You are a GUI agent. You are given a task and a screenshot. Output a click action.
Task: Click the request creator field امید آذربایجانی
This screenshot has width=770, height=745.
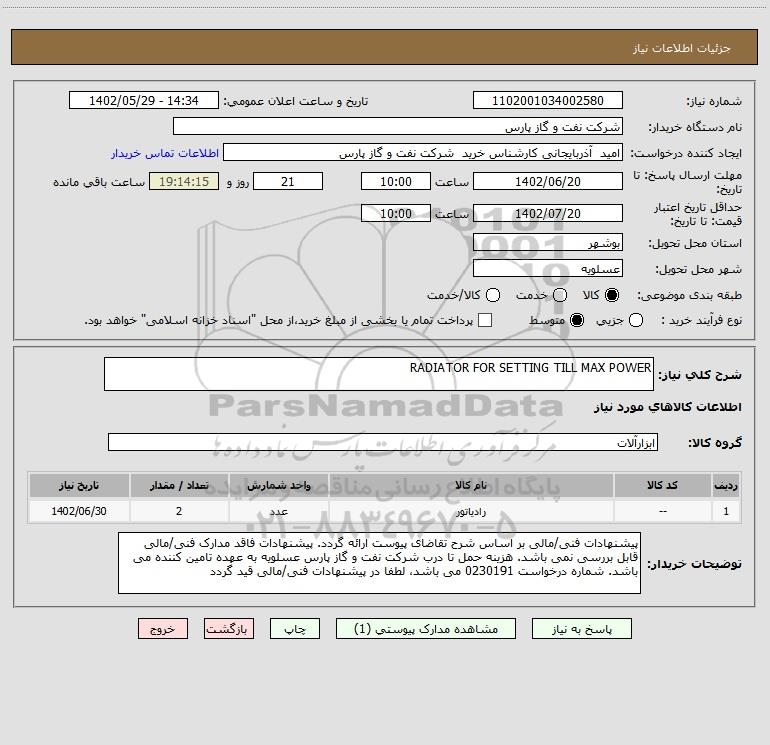423,152
